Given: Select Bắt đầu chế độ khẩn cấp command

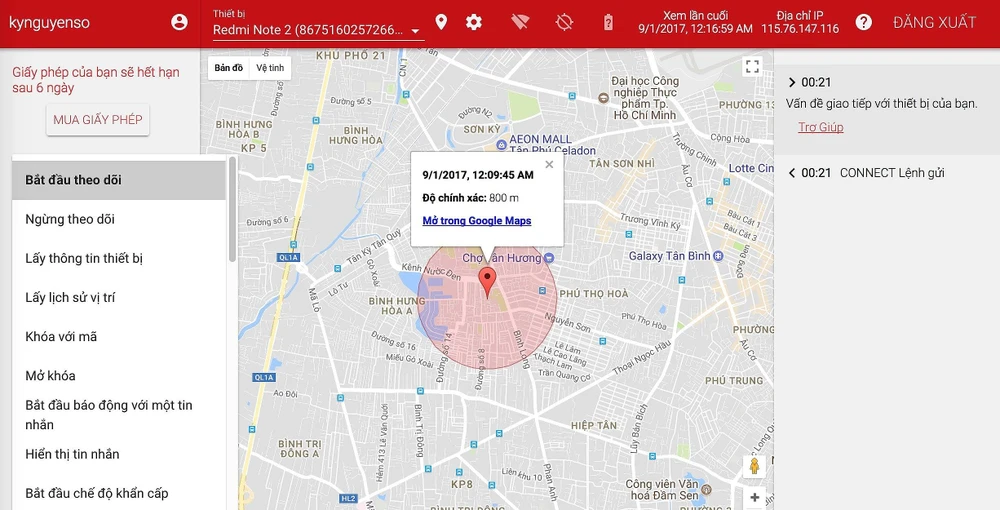Looking at the screenshot, I should click(x=119, y=493).
